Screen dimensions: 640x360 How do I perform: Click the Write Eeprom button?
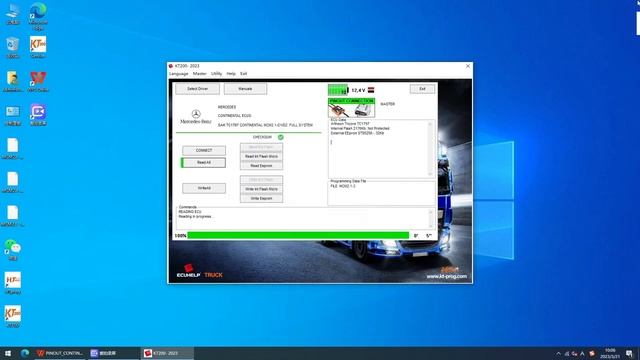261,198
